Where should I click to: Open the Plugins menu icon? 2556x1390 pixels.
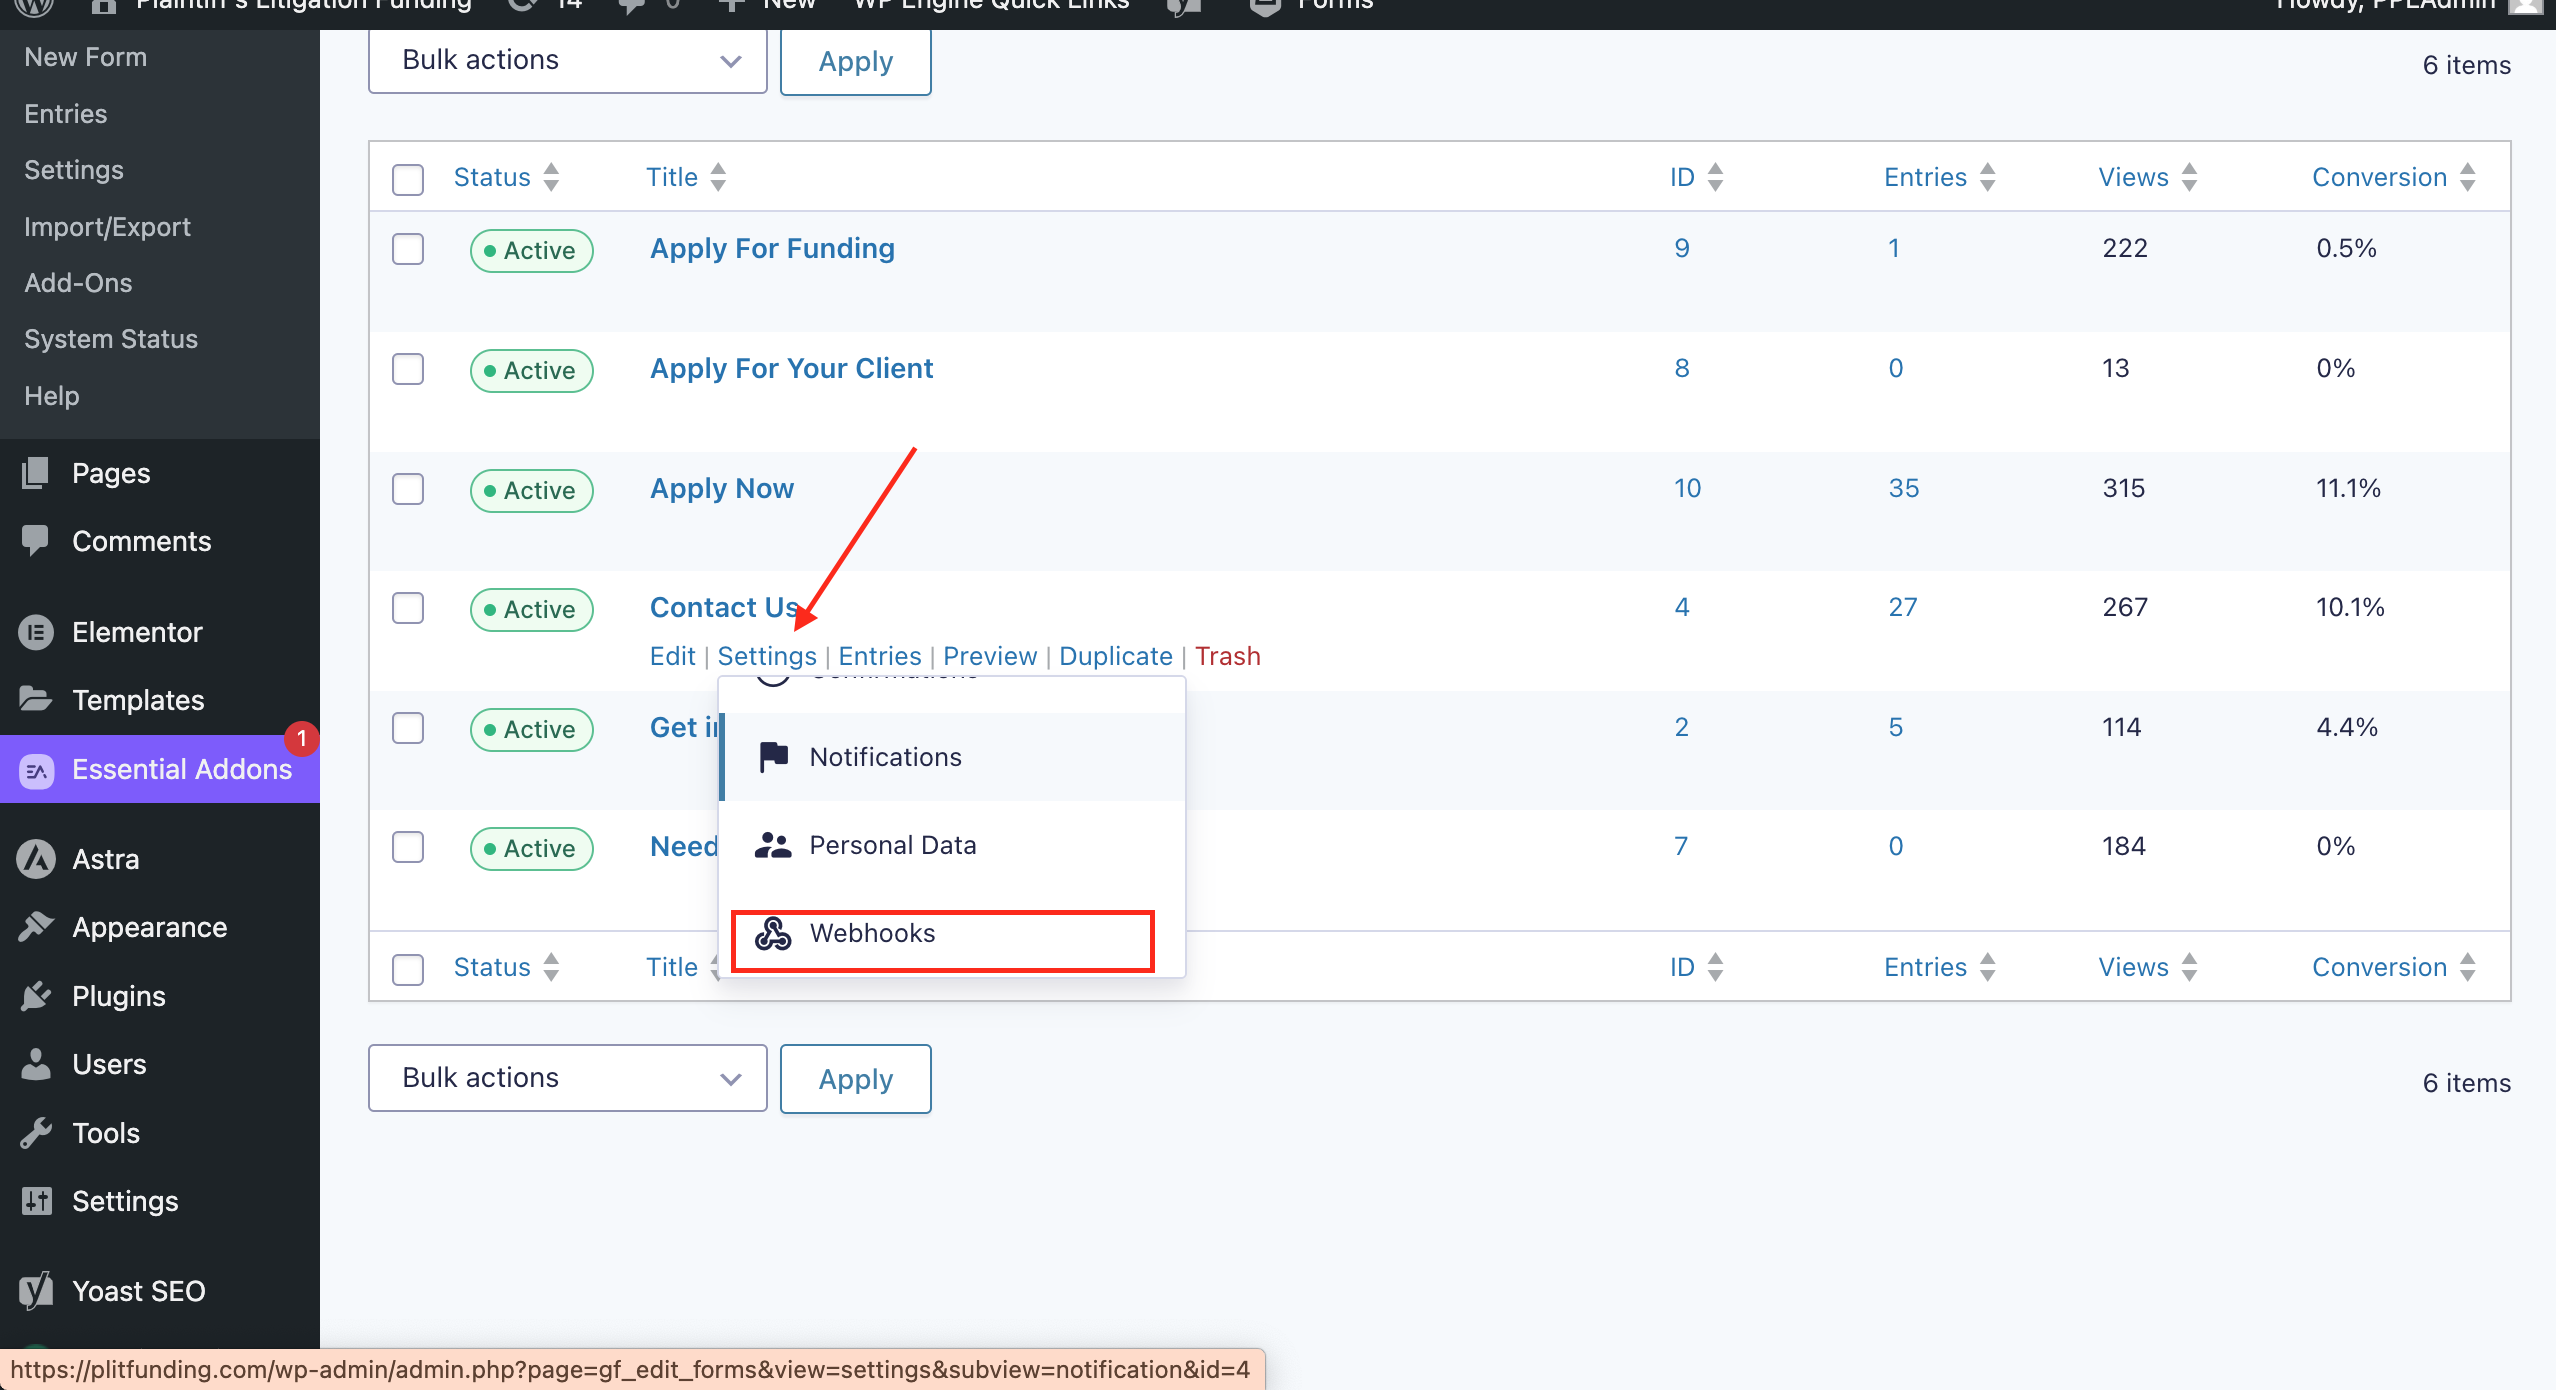coord(36,996)
